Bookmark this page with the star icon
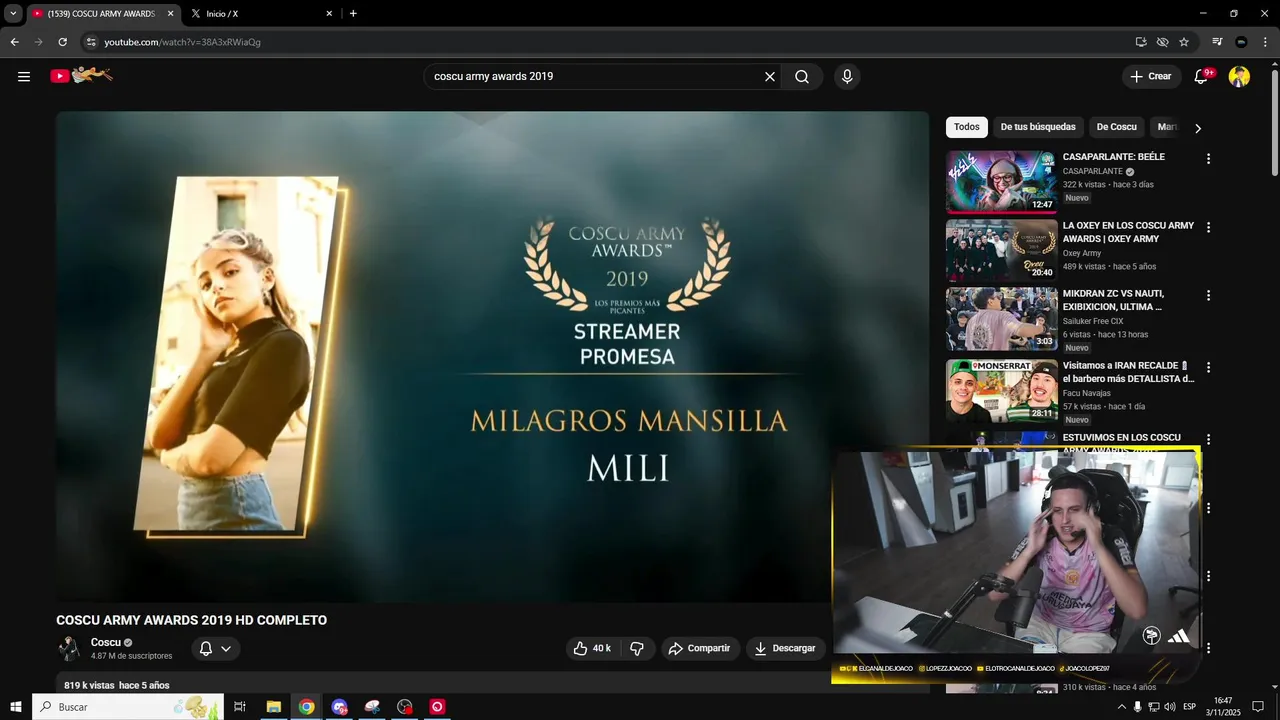 [1184, 42]
